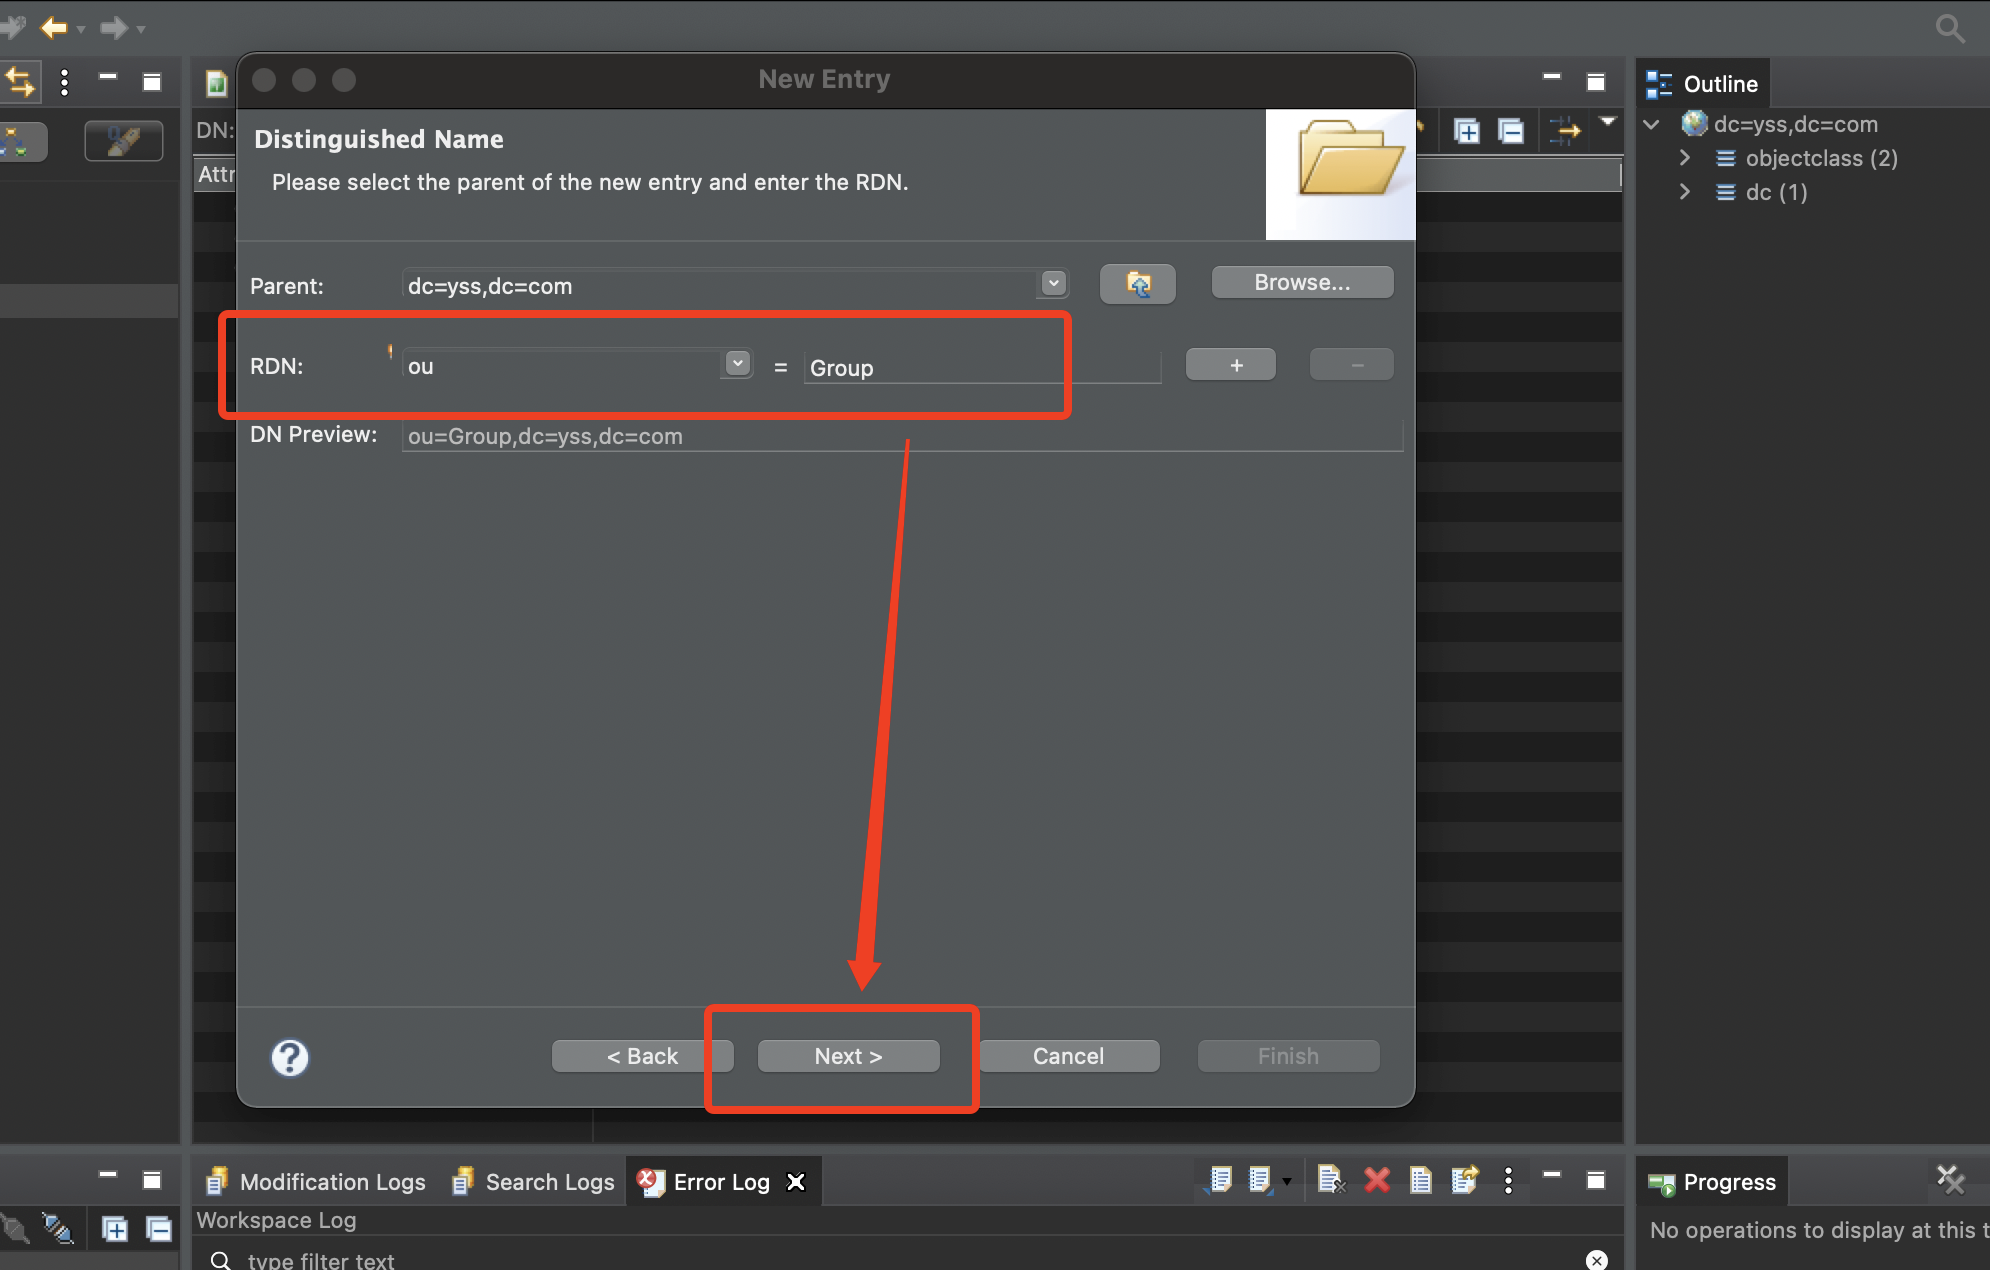Click the RDN value field containing Group

980,368
